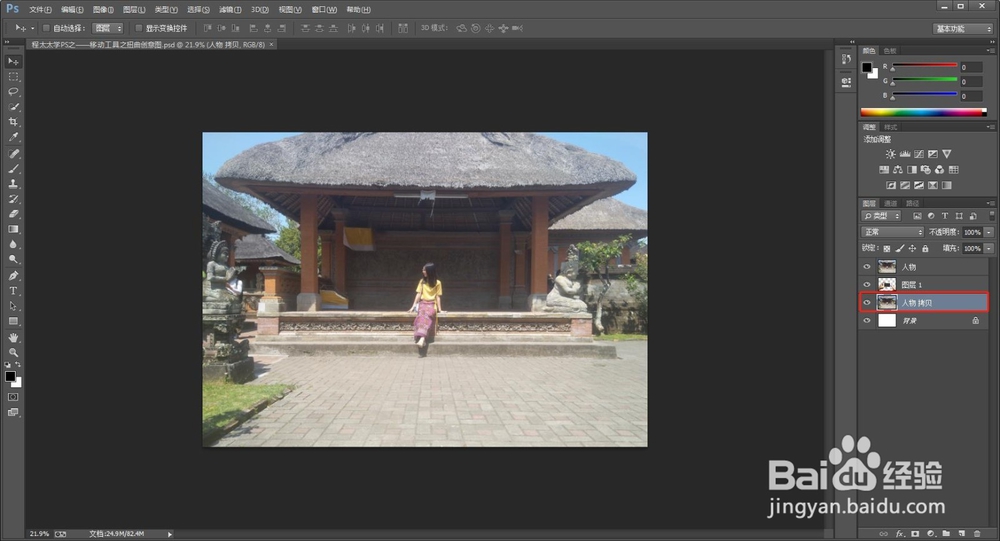Toggle lock image pixels (brush icon)
The image size is (1000, 541).
pos(899,249)
